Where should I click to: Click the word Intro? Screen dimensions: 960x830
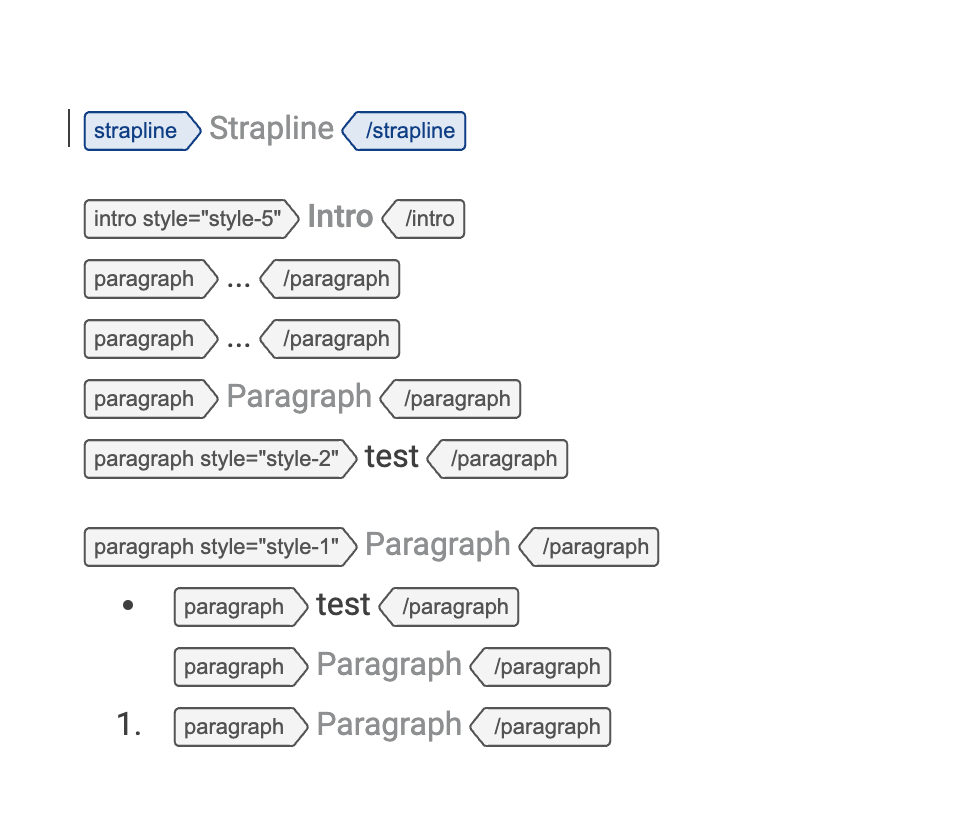340,217
